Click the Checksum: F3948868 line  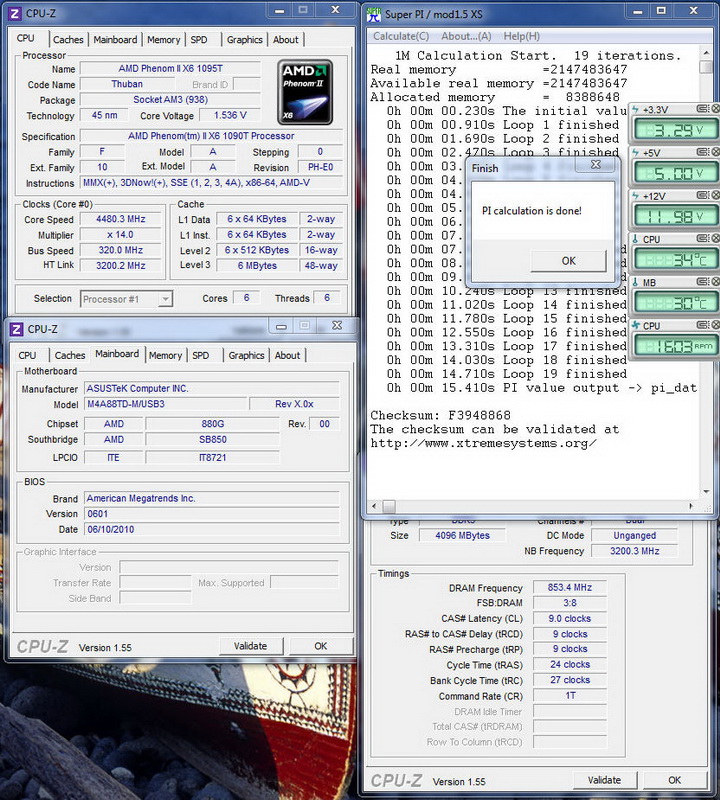click(440, 415)
